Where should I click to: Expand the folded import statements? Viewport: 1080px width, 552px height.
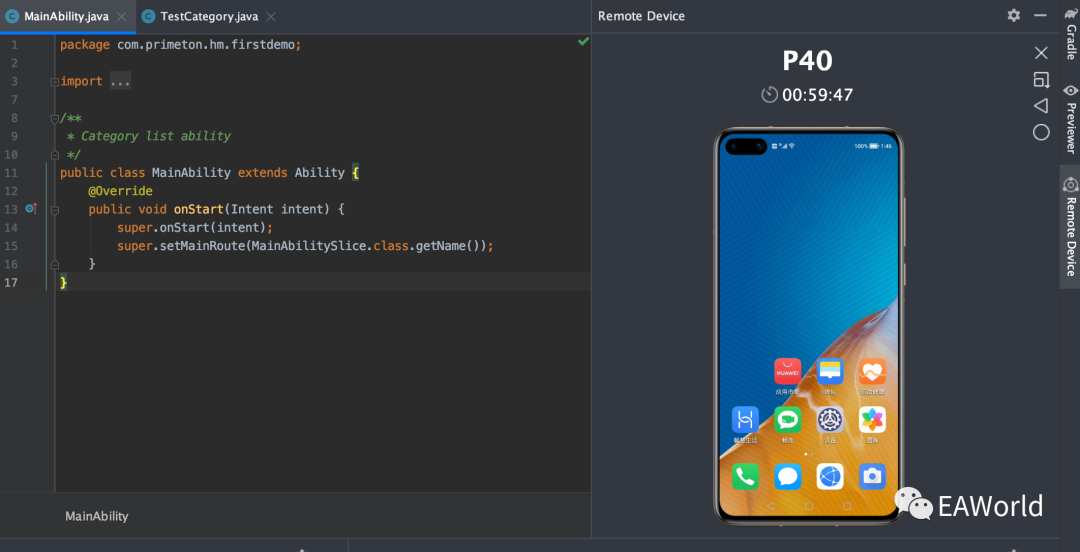tap(54, 82)
